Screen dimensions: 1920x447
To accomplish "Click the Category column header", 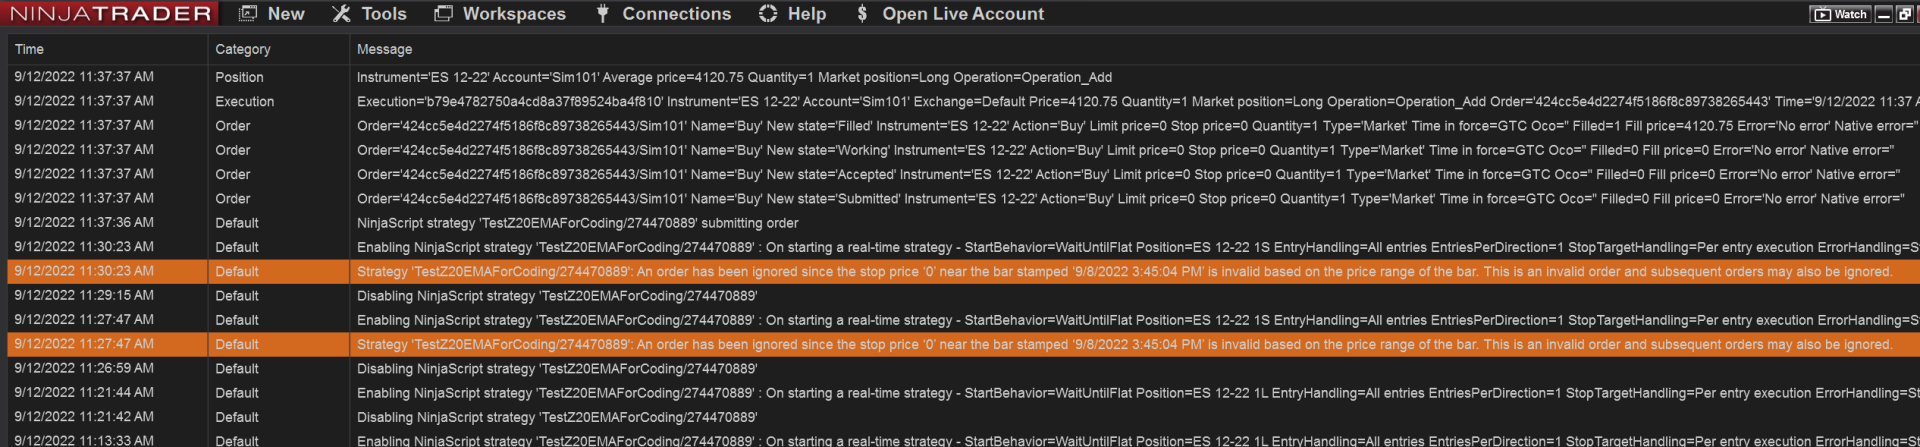I will [x=243, y=49].
